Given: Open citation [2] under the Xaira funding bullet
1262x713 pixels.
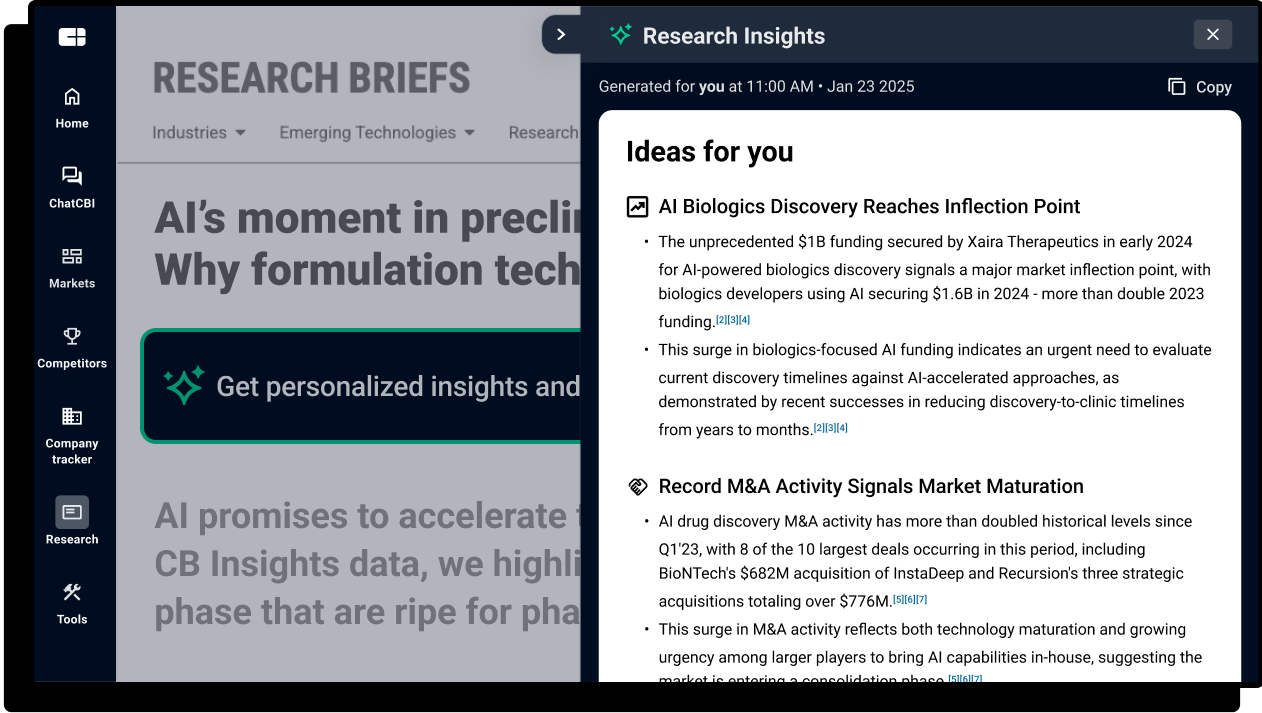Looking at the screenshot, I should click(x=721, y=319).
